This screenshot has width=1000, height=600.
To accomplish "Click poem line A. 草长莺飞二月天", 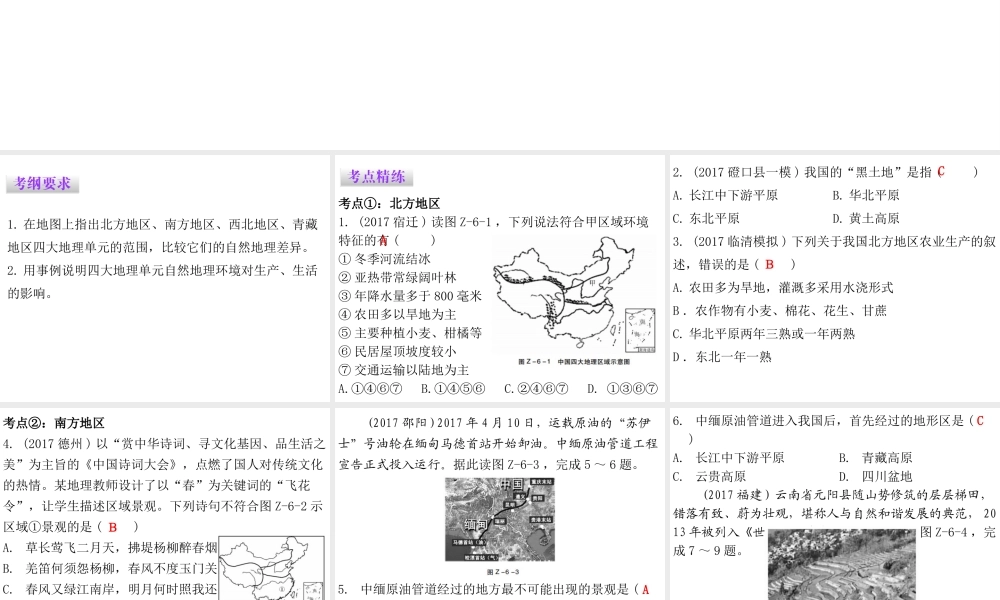I will [x=110, y=547].
